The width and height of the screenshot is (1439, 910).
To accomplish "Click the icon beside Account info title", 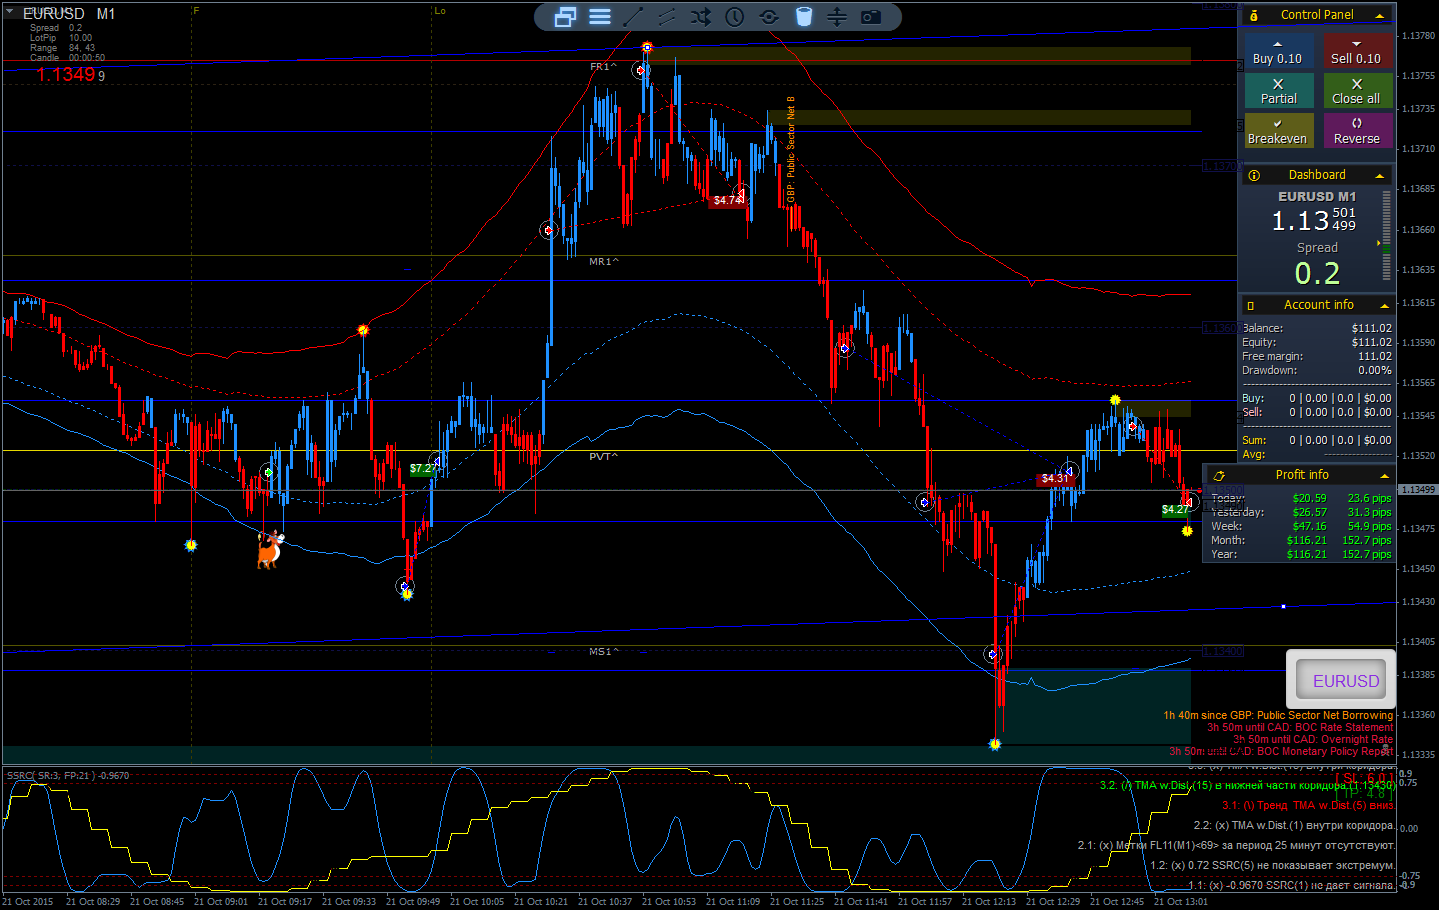I will [1251, 305].
